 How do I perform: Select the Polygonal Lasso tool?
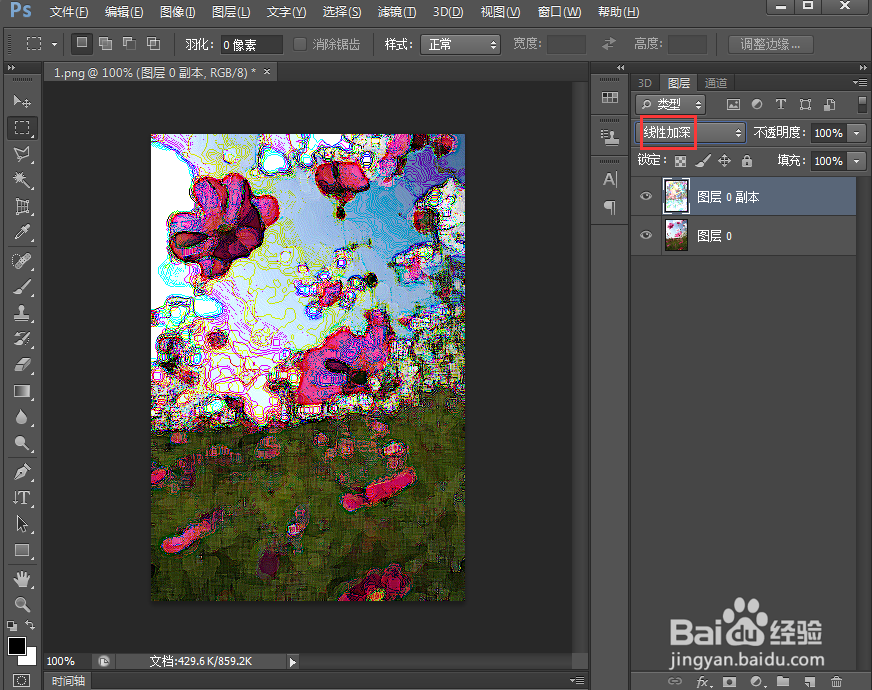pyautogui.click(x=22, y=154)
